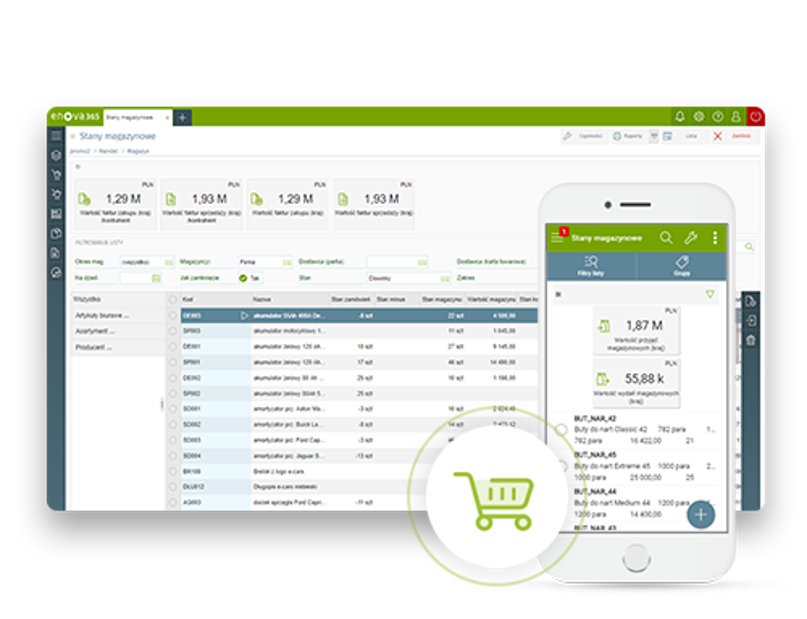Select the row checkbox for DE003

(x=173, y=315)
